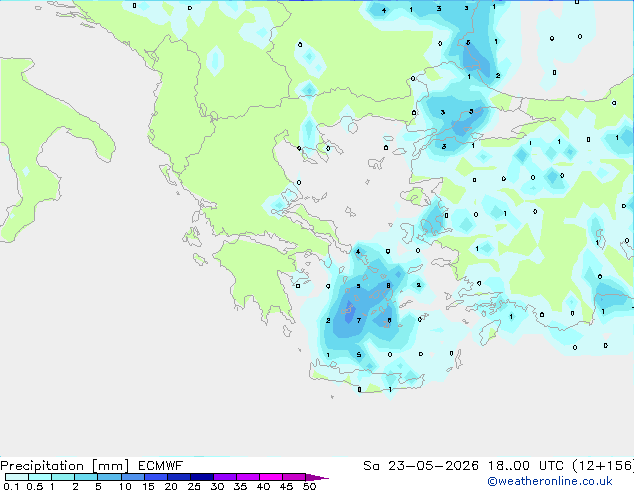The width and height of the screenshot is (634, 490).
Task: Click the 1–2 mm legend color swatch
Action: [x=63, y=477]
